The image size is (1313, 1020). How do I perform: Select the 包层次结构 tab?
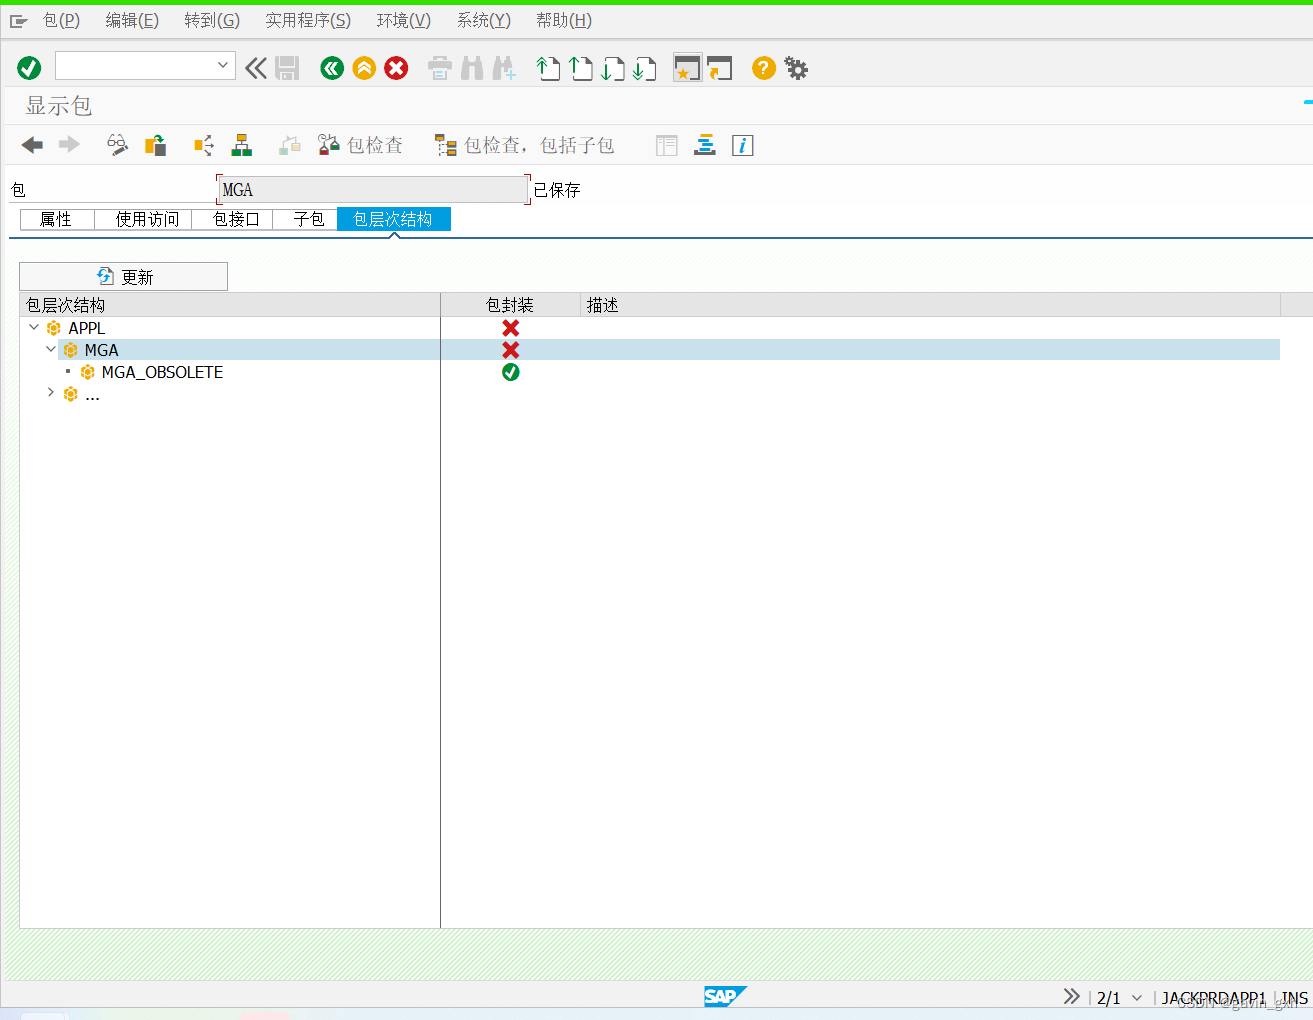tap(394, 219)
